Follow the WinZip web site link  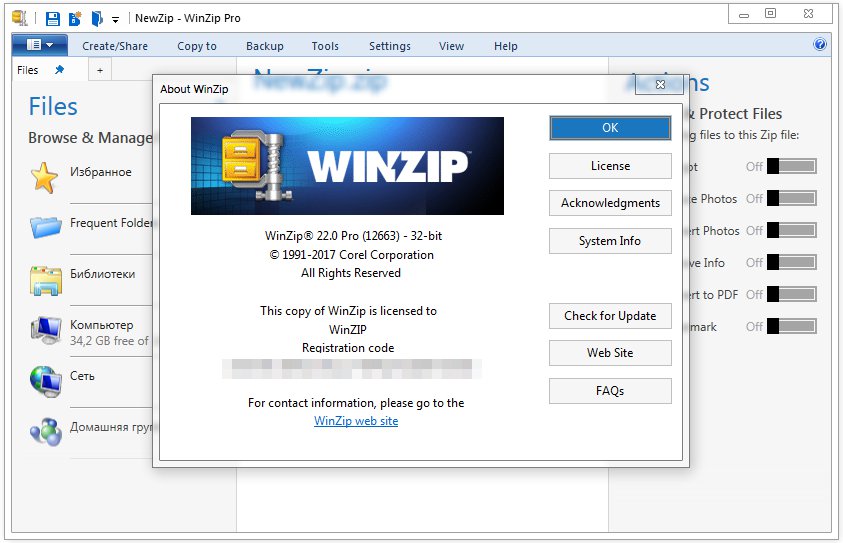[x=356, y=421]
